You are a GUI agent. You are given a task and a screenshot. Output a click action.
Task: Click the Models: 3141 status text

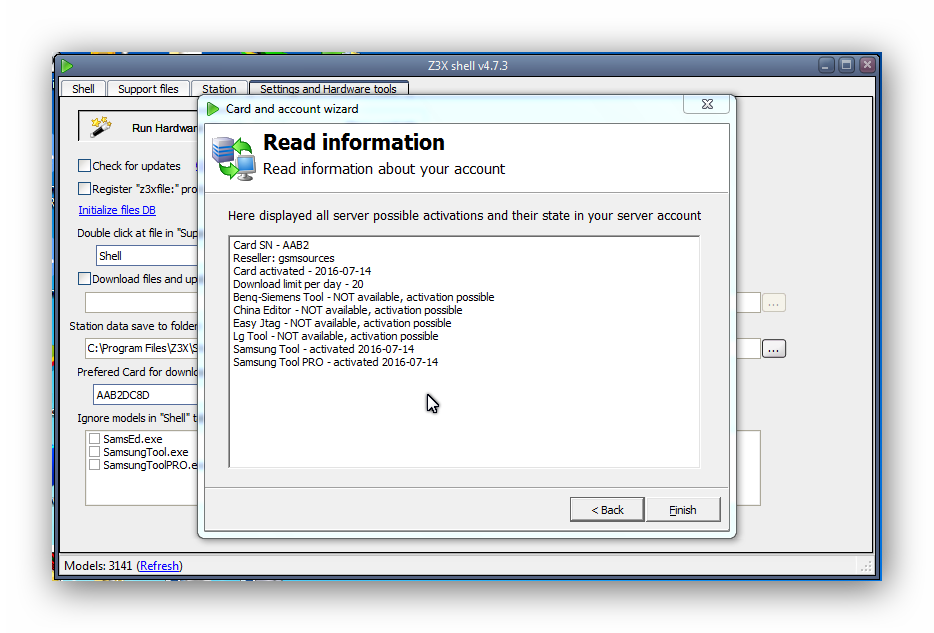(98, 566)
